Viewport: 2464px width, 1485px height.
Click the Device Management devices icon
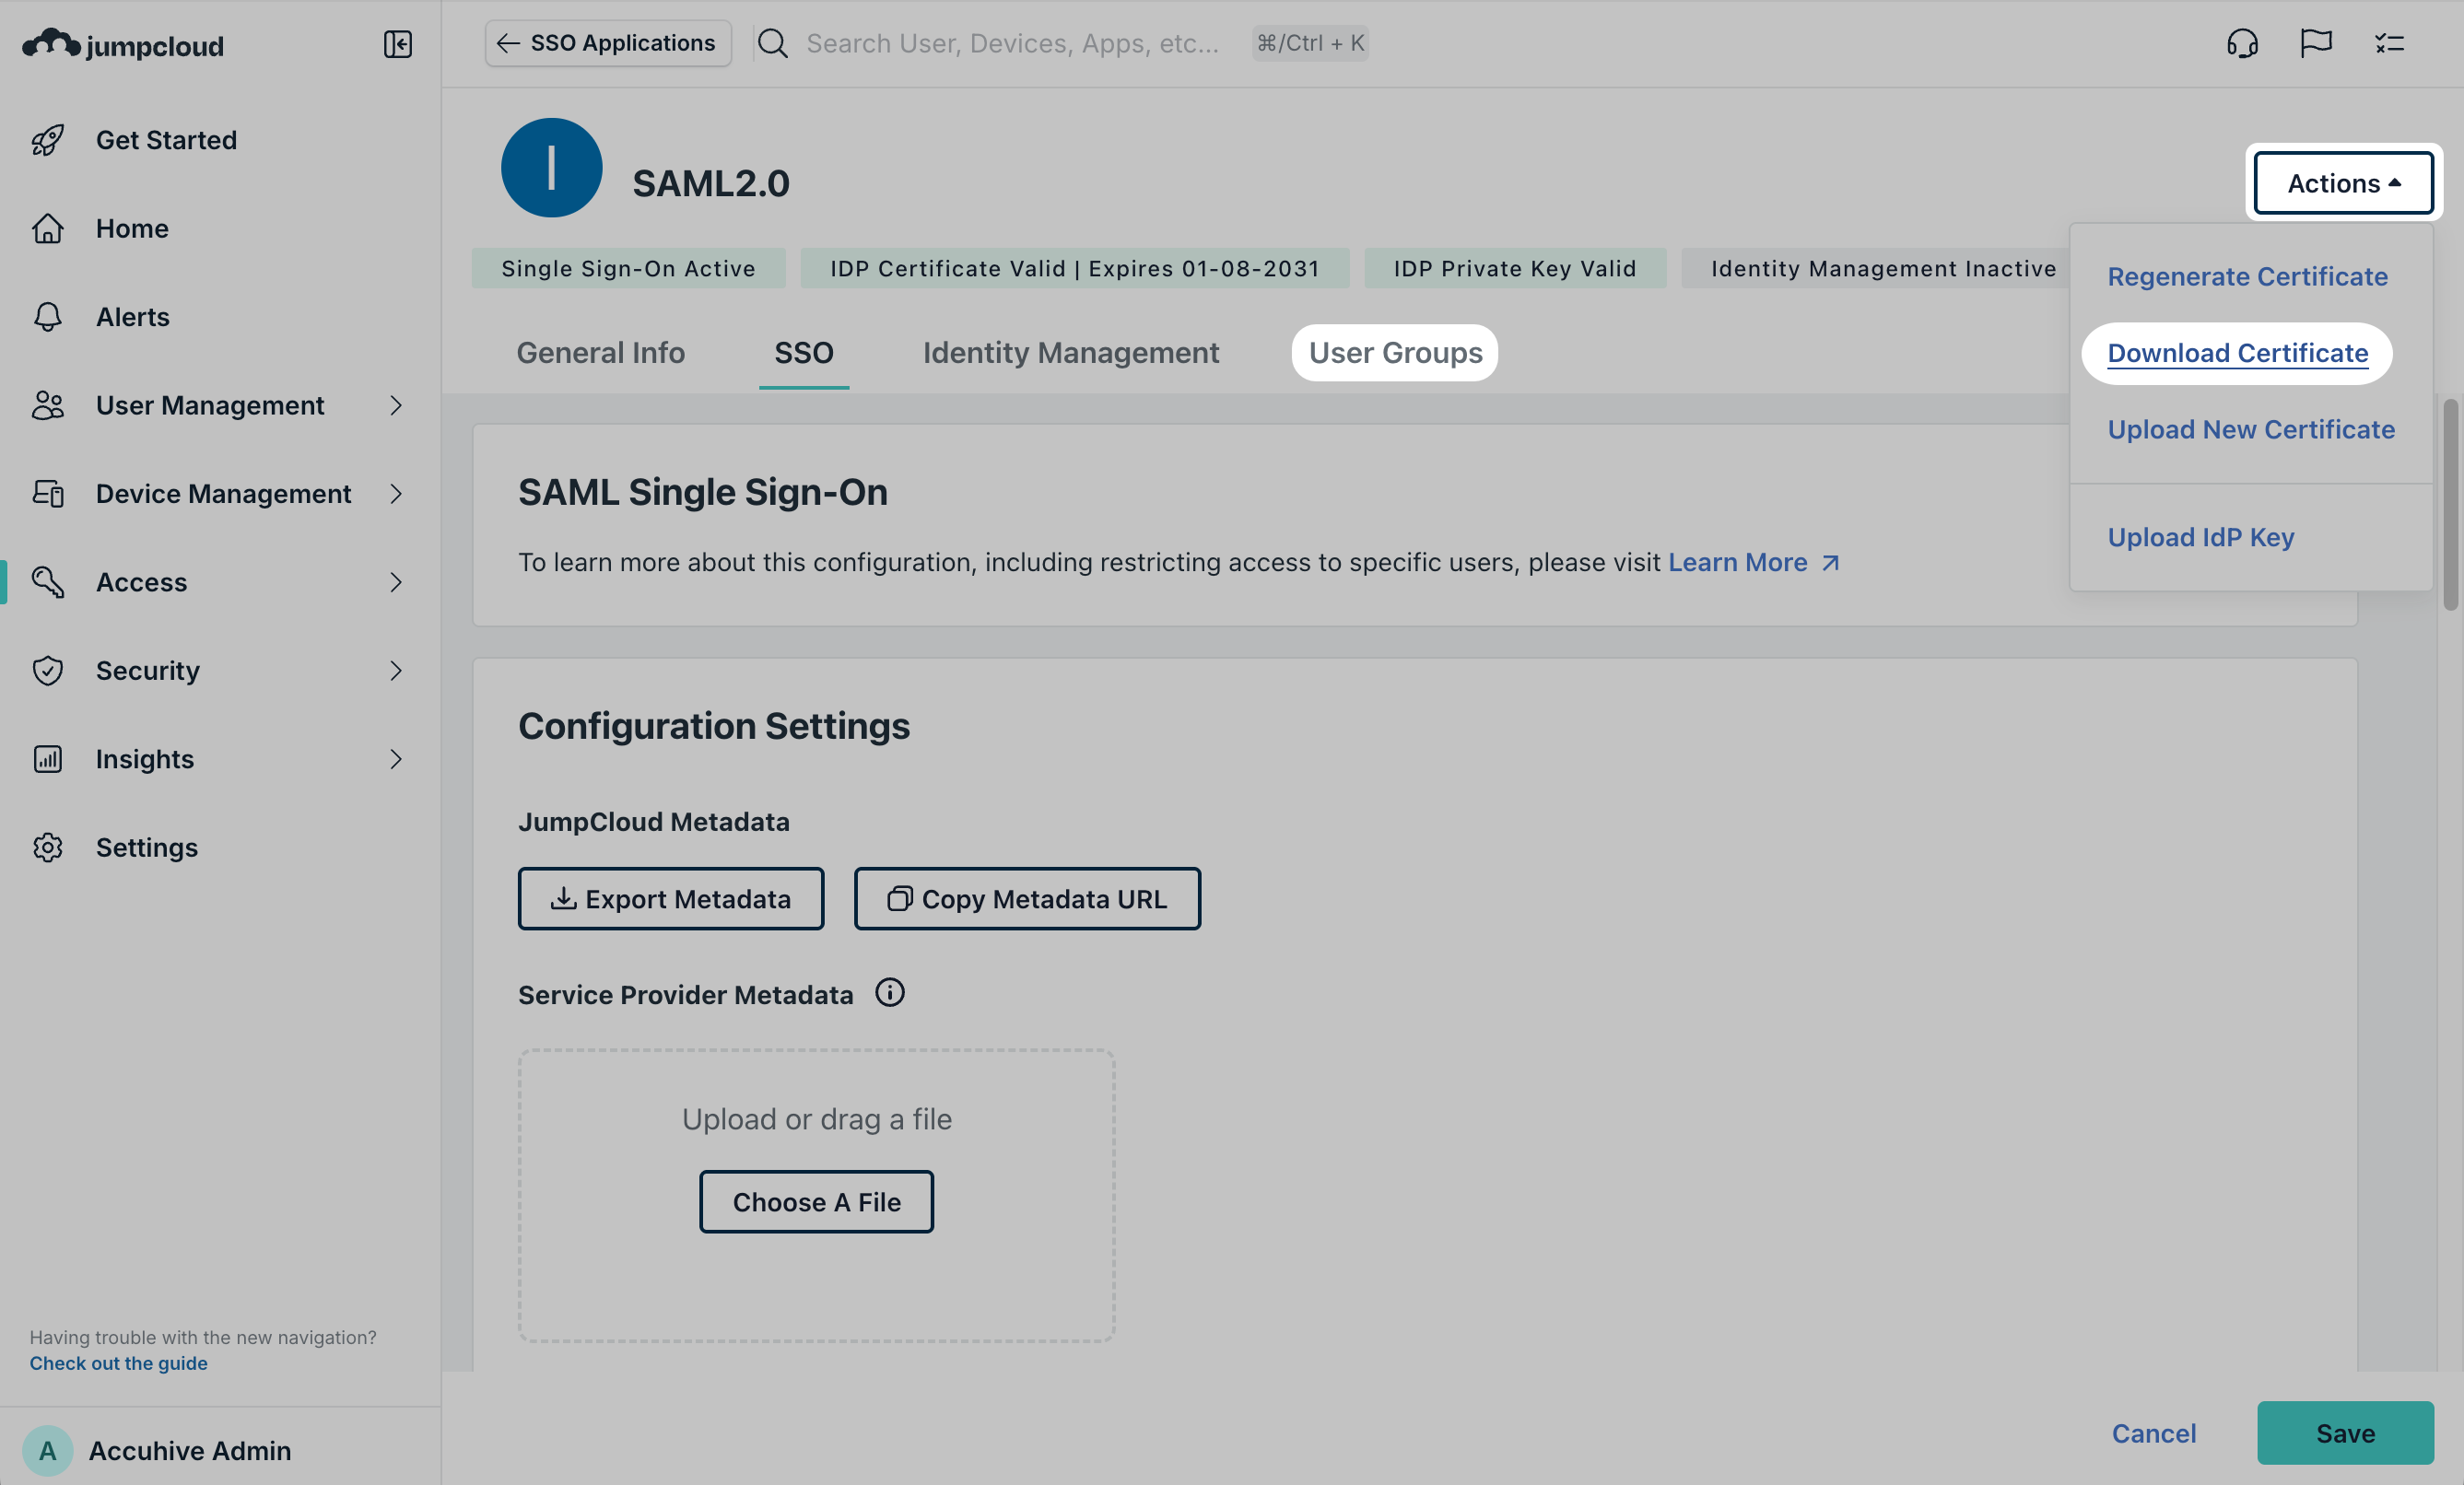48,494
